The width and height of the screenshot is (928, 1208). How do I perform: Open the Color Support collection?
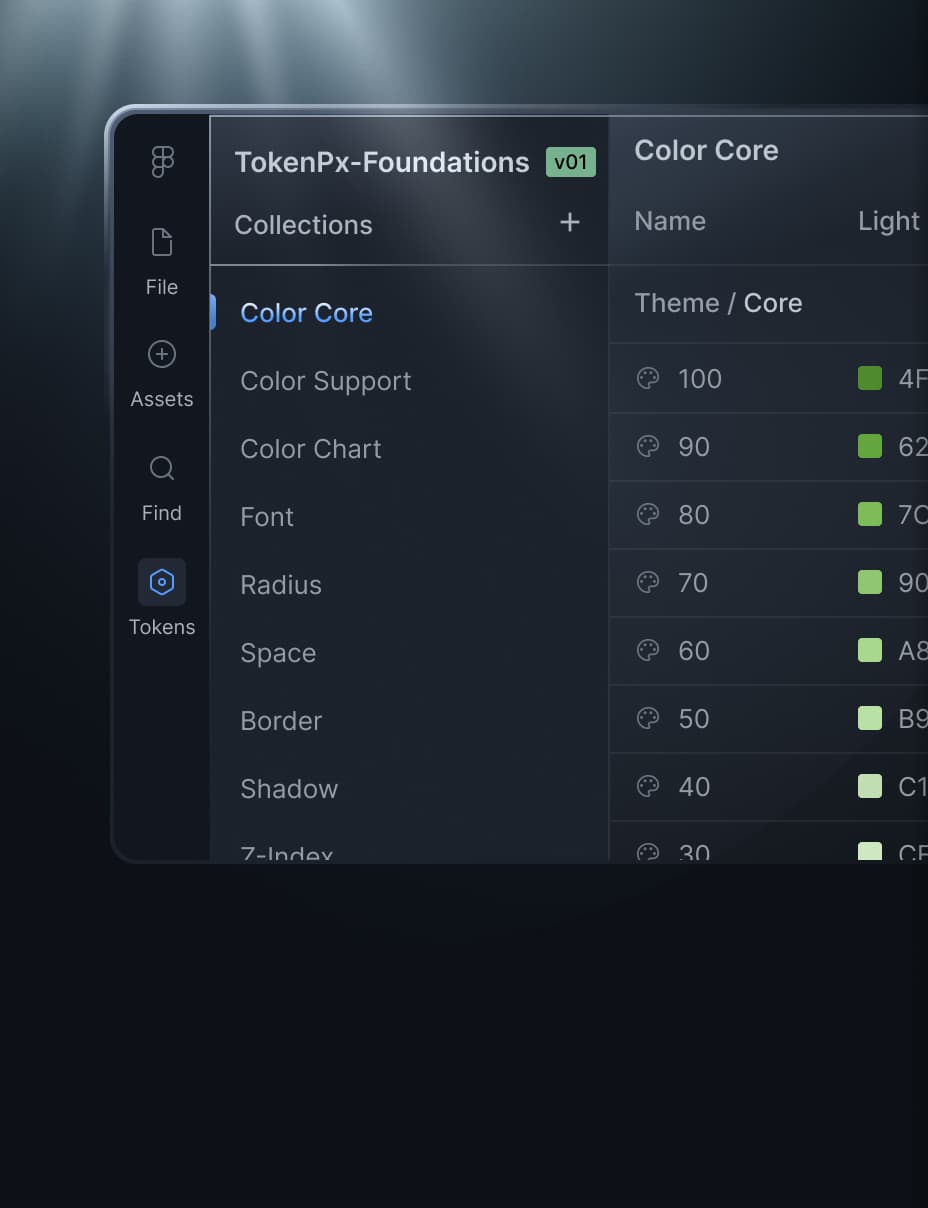tap(326, 381)
